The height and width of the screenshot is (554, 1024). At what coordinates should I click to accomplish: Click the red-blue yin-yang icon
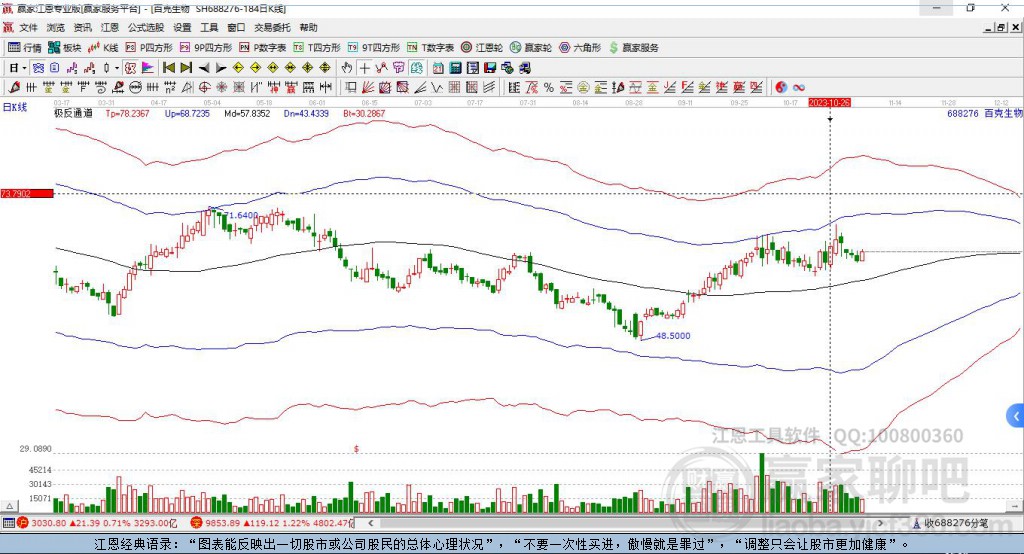(x=781, y=88)
